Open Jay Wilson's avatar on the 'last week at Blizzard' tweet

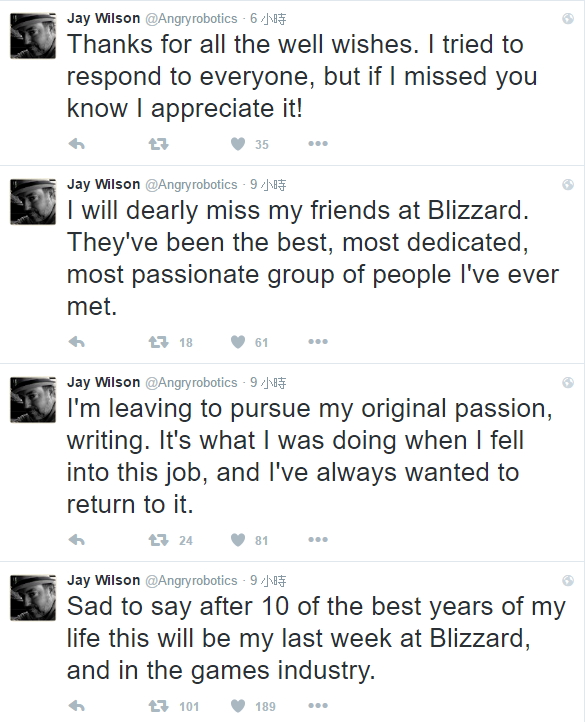(x=33, y=597)
